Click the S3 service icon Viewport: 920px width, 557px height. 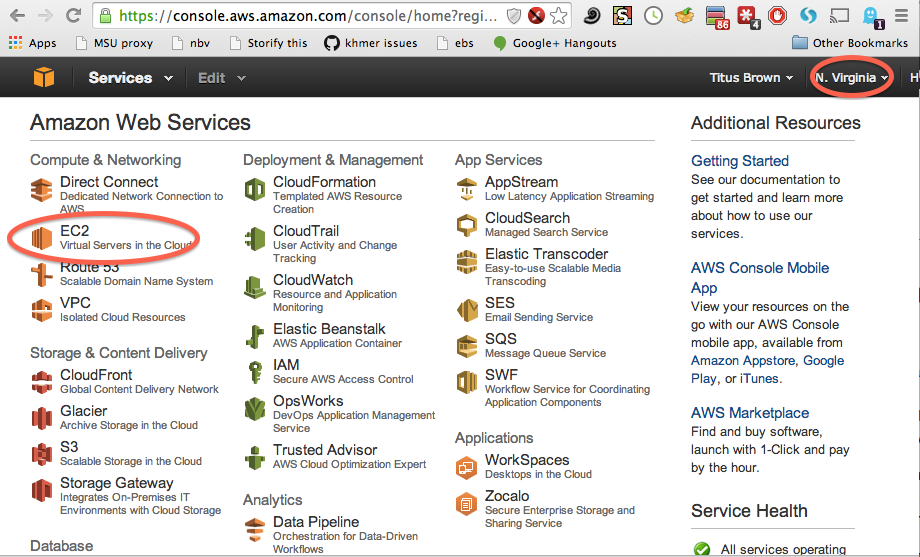pyautogui.click(x=42, y=455)
